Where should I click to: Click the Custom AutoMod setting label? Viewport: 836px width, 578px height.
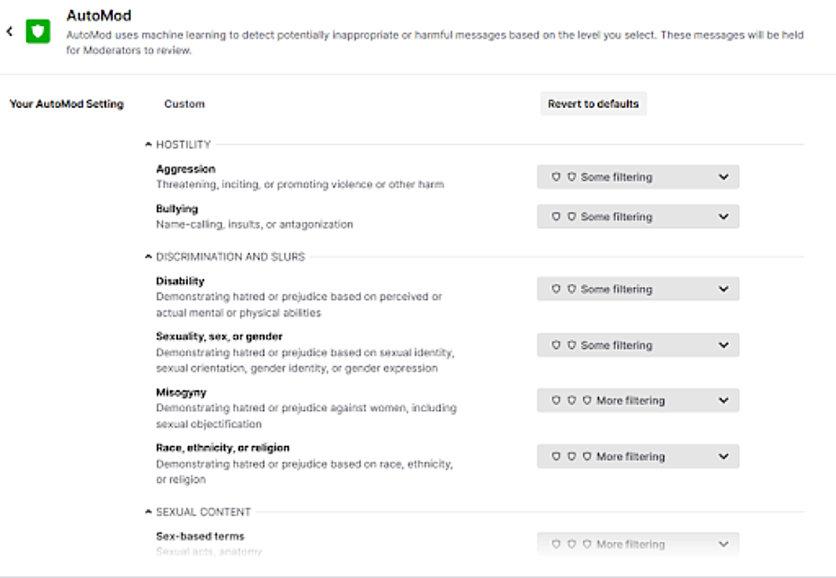[x=184, y=104]
